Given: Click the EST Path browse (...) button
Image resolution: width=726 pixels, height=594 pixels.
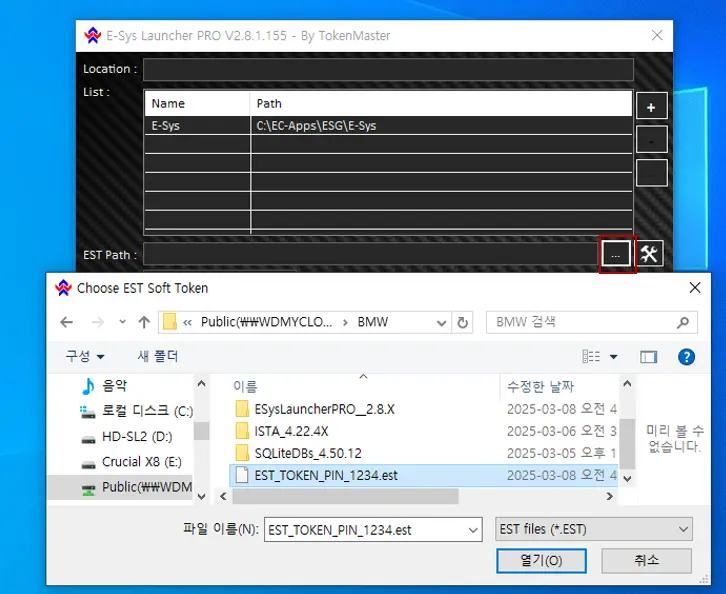Looking at the screenshot, I should [x=616, y=255].
